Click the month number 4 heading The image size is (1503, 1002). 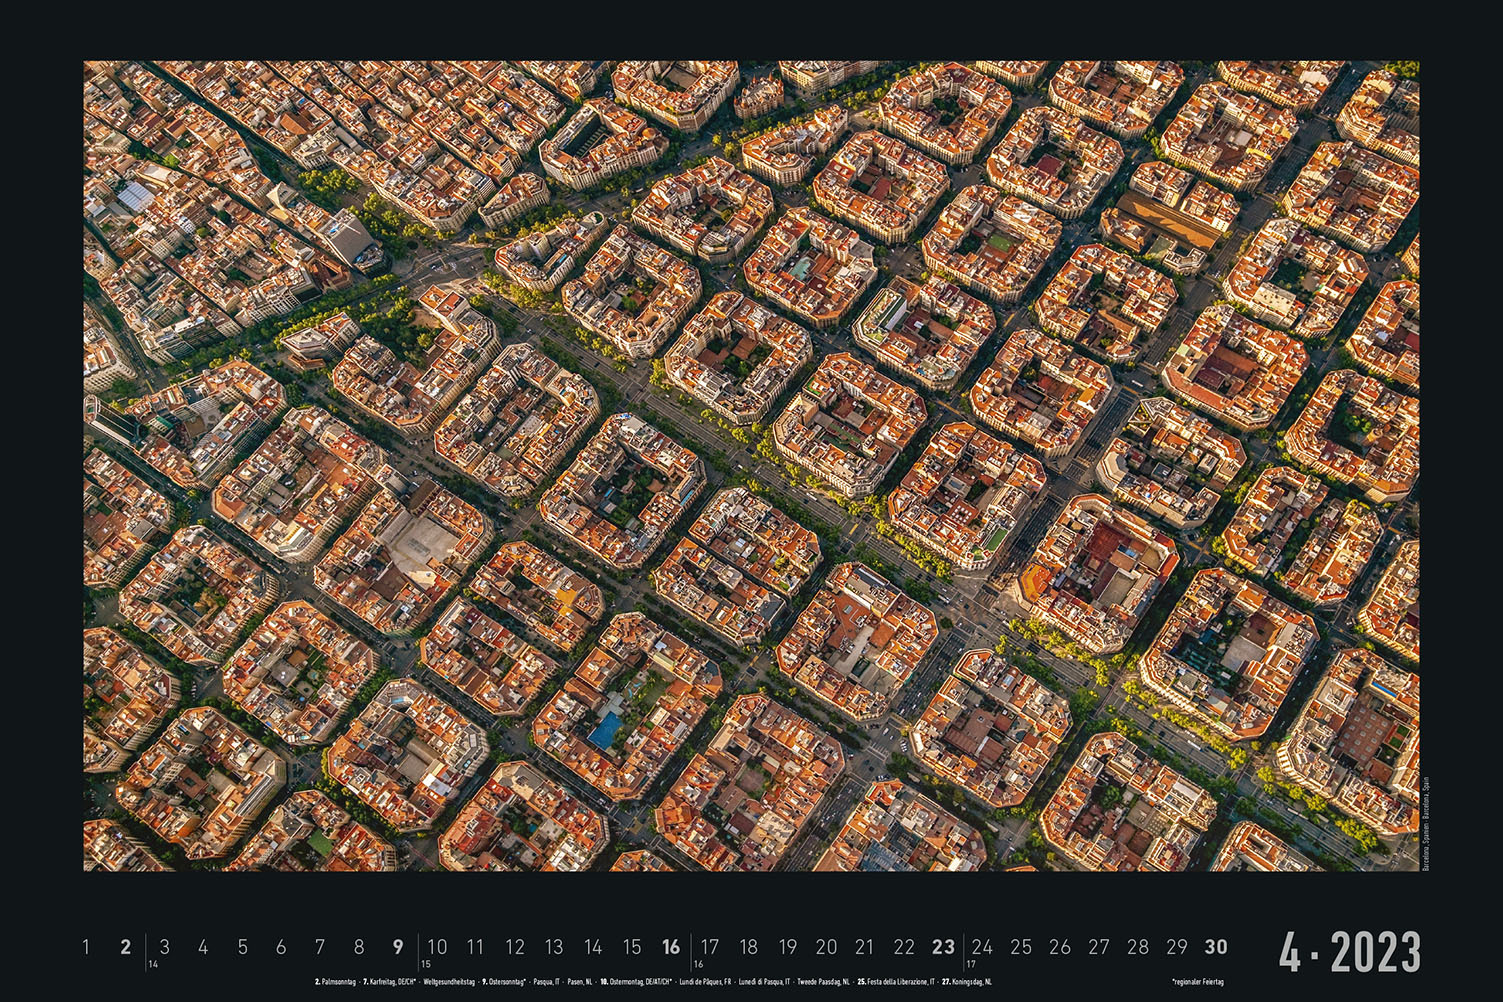point(1290,952)
